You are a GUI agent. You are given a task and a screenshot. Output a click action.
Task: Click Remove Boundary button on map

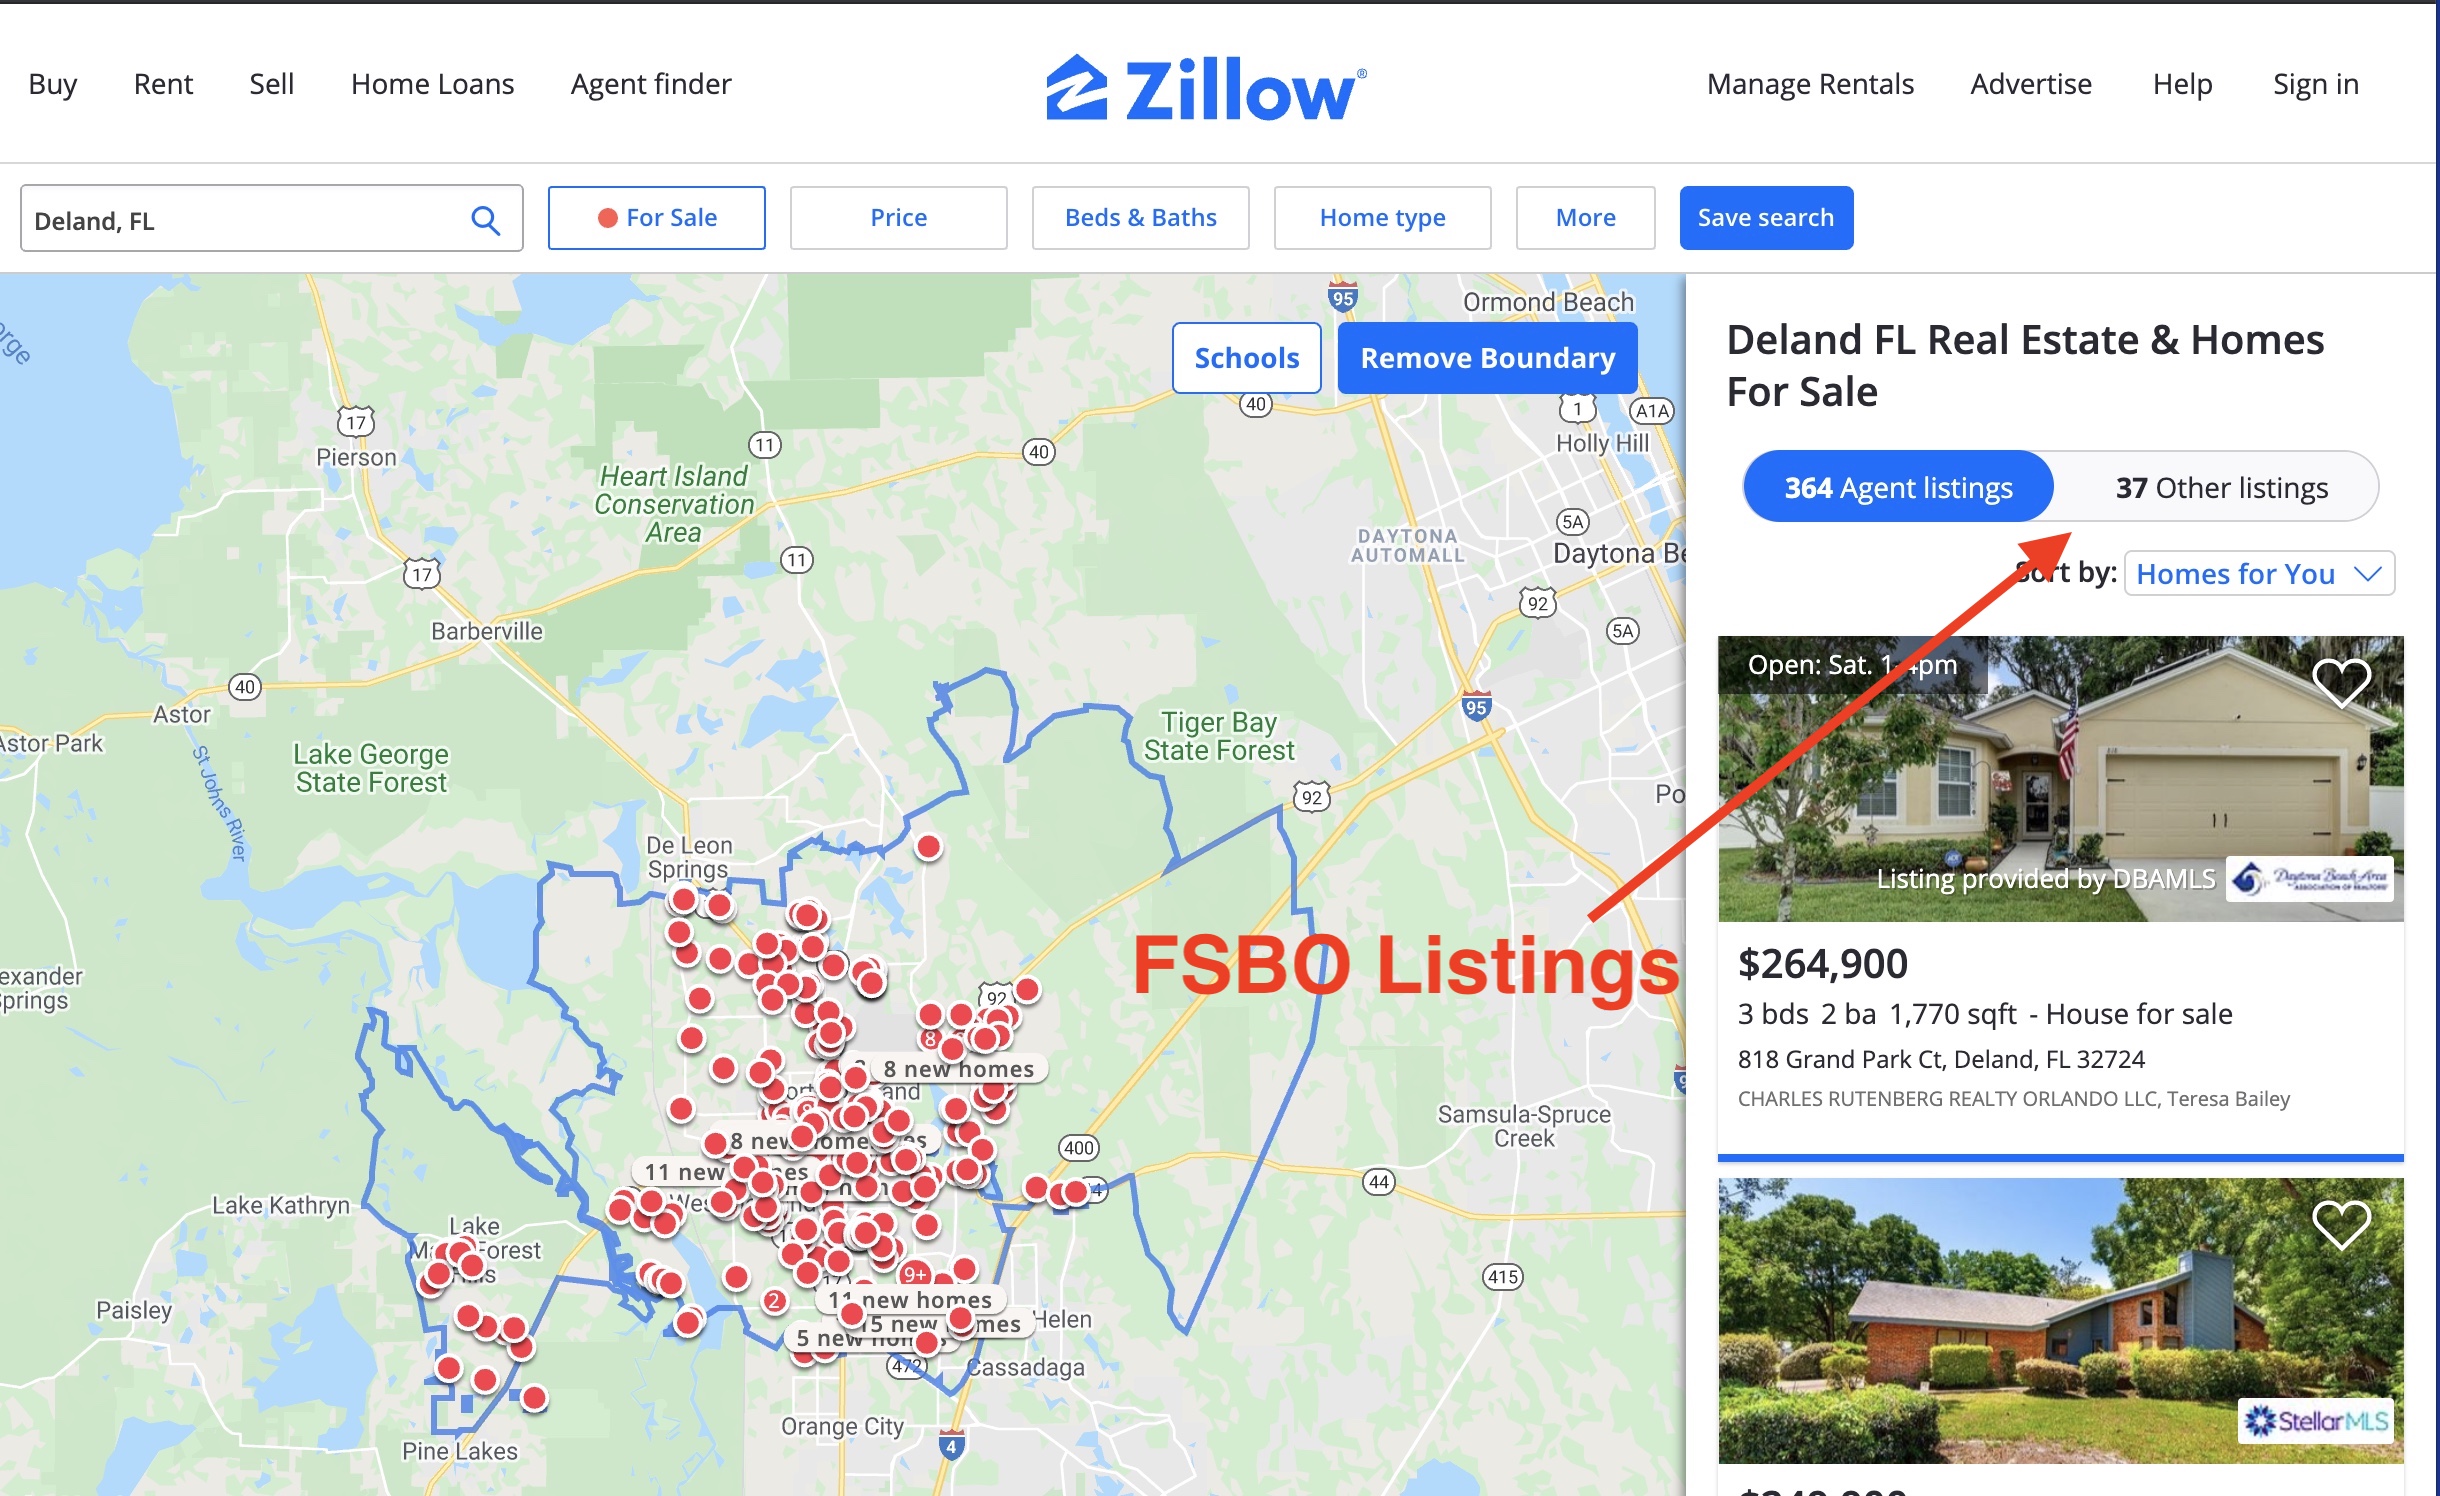click(1488, 357)
